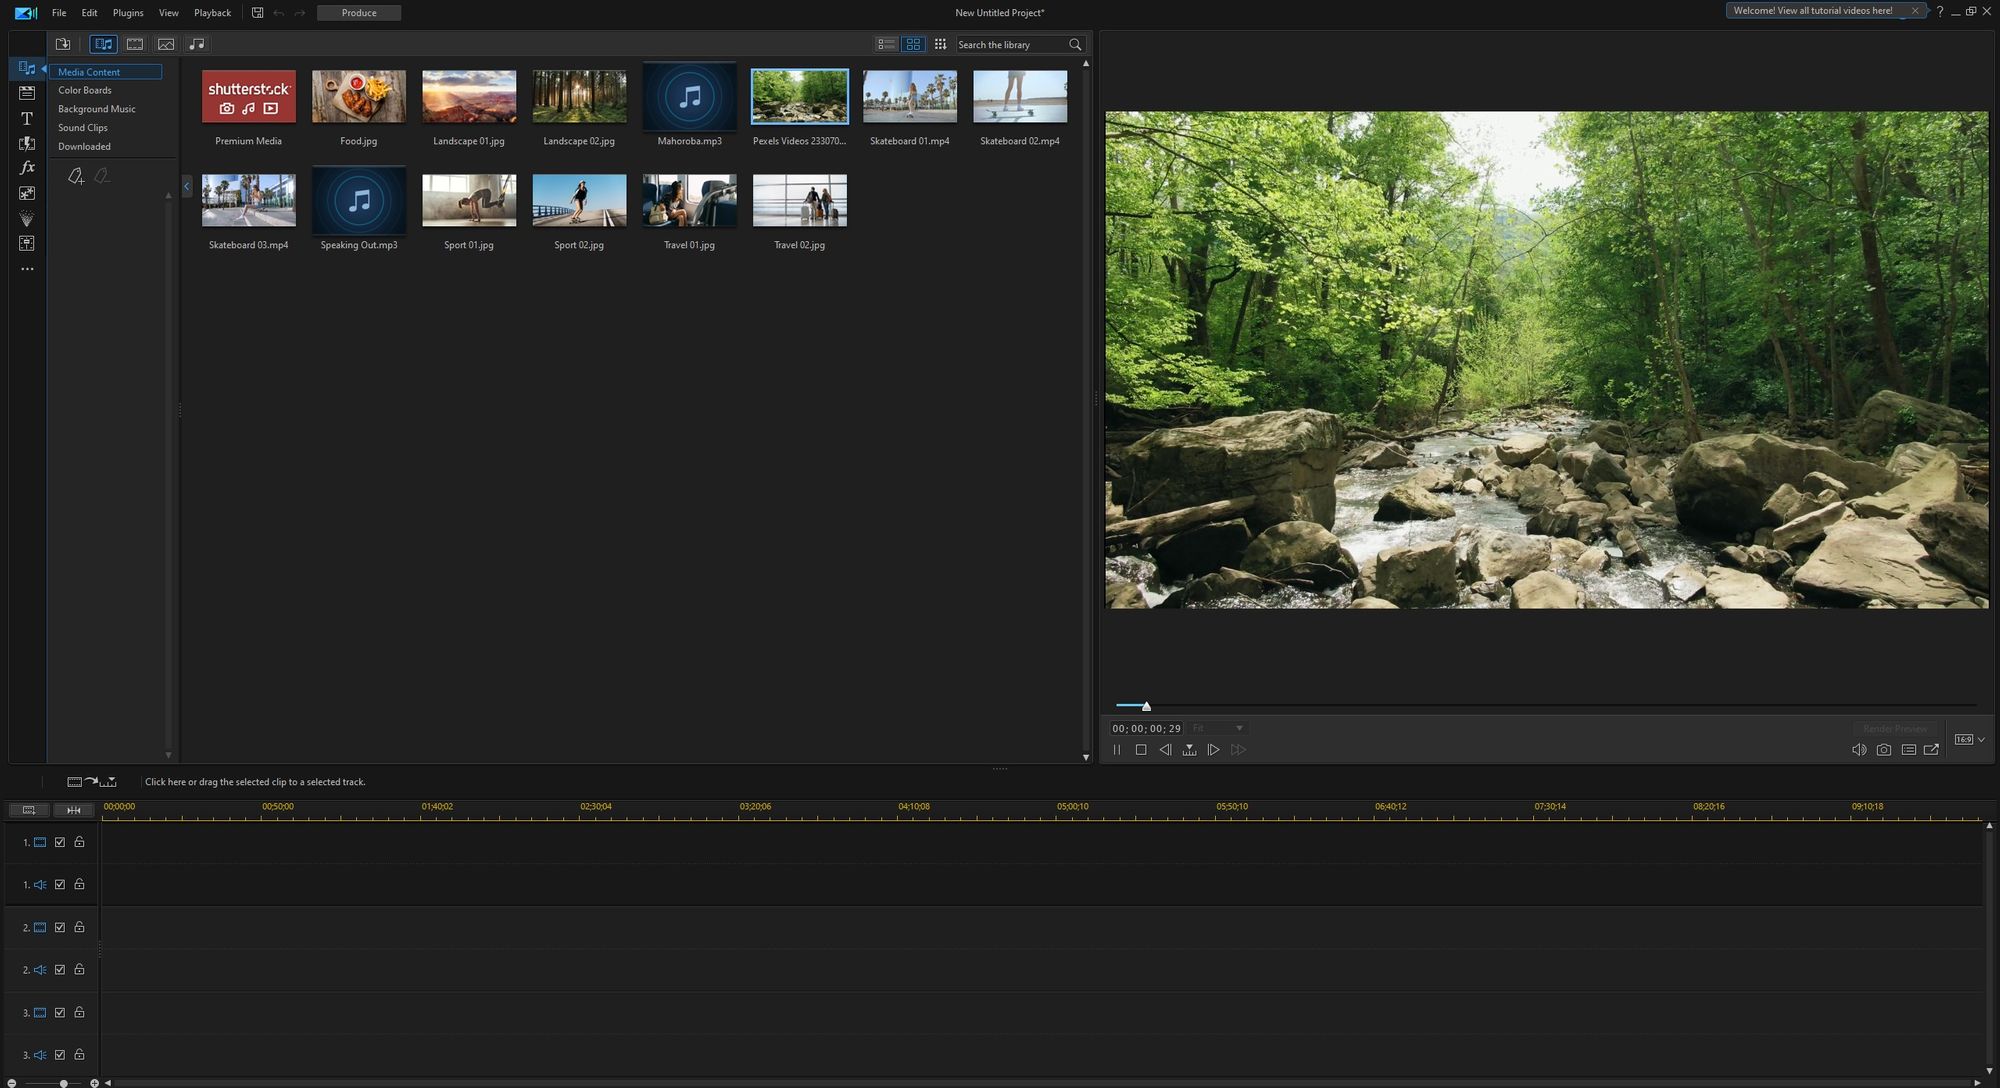This screenshot has width=2000, height=1088.
Task: Add a new tag icon
Action: click(x=76, y=177)
